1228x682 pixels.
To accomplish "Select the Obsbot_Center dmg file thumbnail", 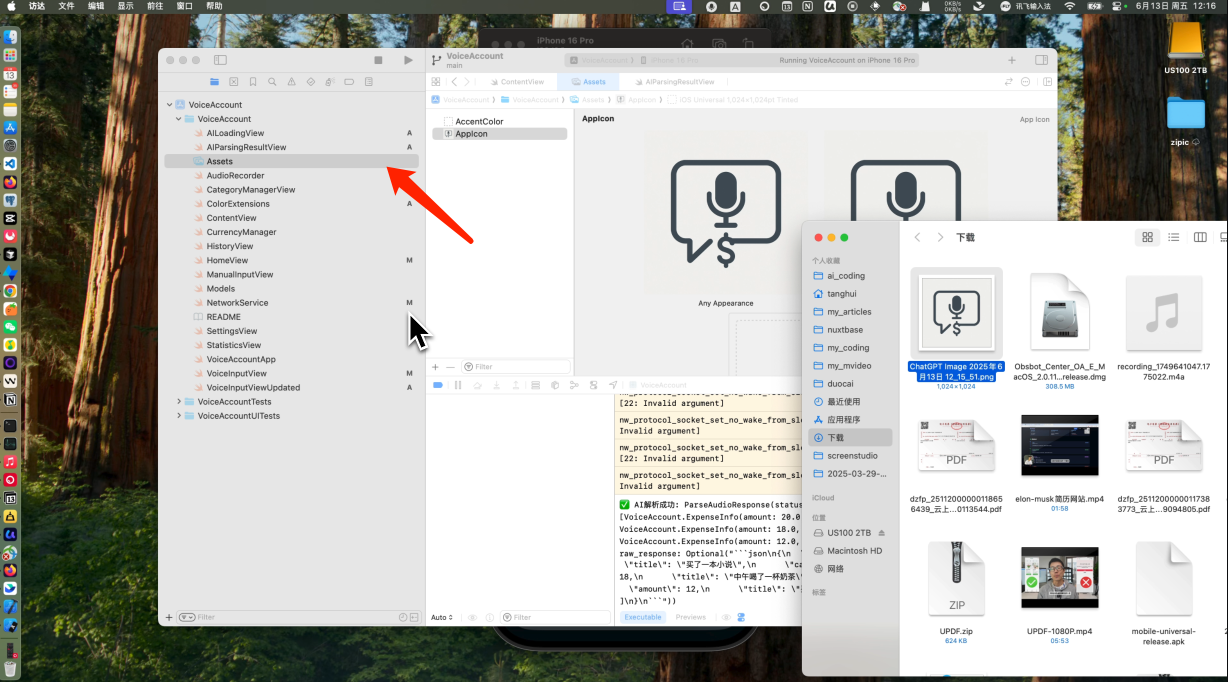I will point(1060,312).
